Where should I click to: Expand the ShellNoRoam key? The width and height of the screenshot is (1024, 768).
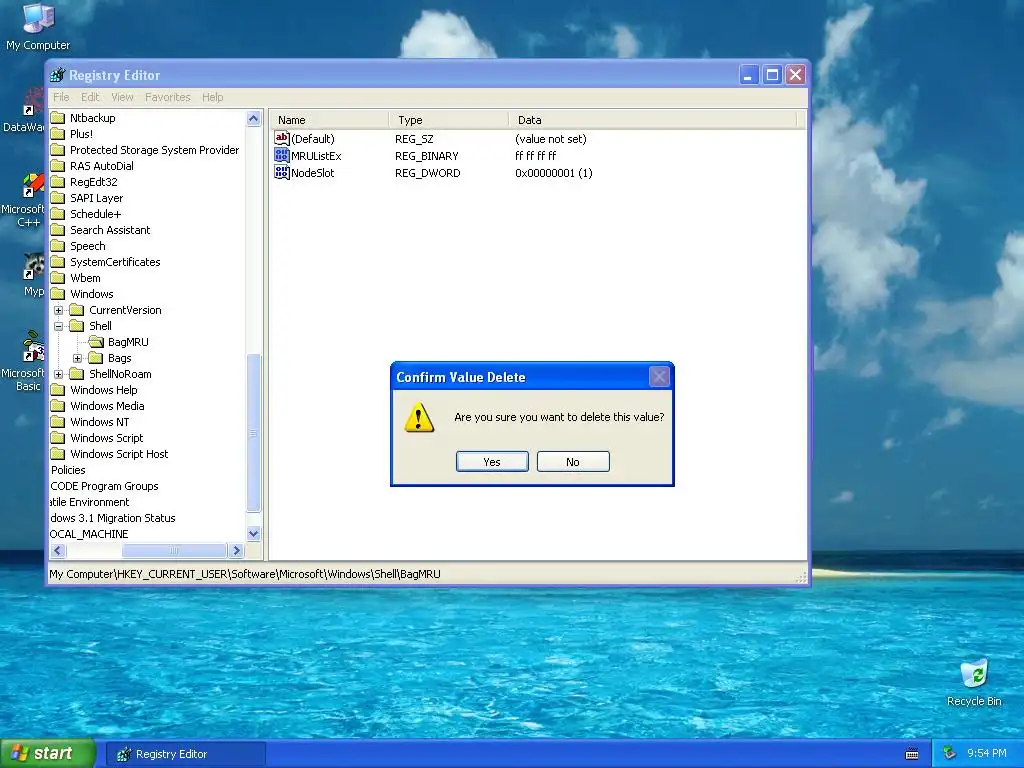click(58, 374)
